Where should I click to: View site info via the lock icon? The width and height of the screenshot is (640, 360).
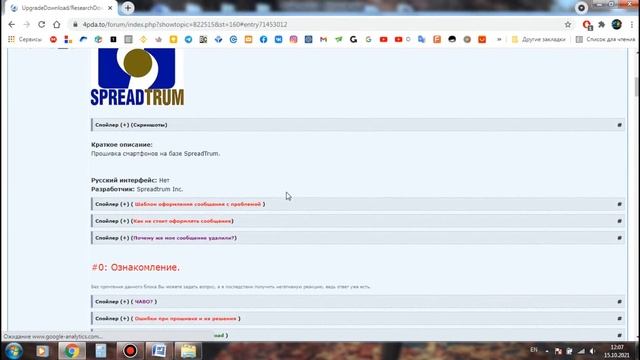75,24
